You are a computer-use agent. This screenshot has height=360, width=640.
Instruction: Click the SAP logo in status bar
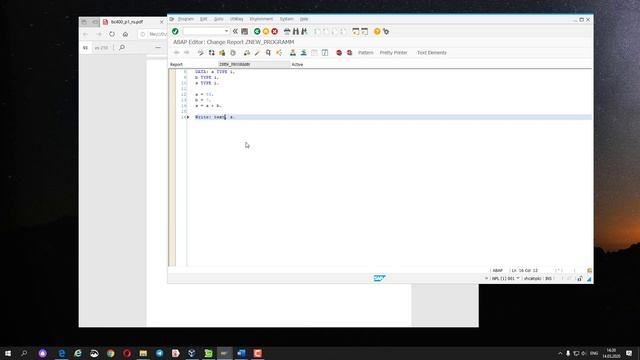(379, 278)
